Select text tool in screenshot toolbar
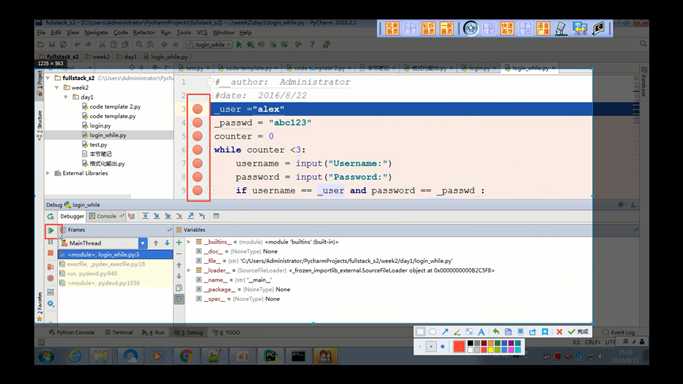The width and height of the screenshot is (683, 384). click(x=481, y=332)
